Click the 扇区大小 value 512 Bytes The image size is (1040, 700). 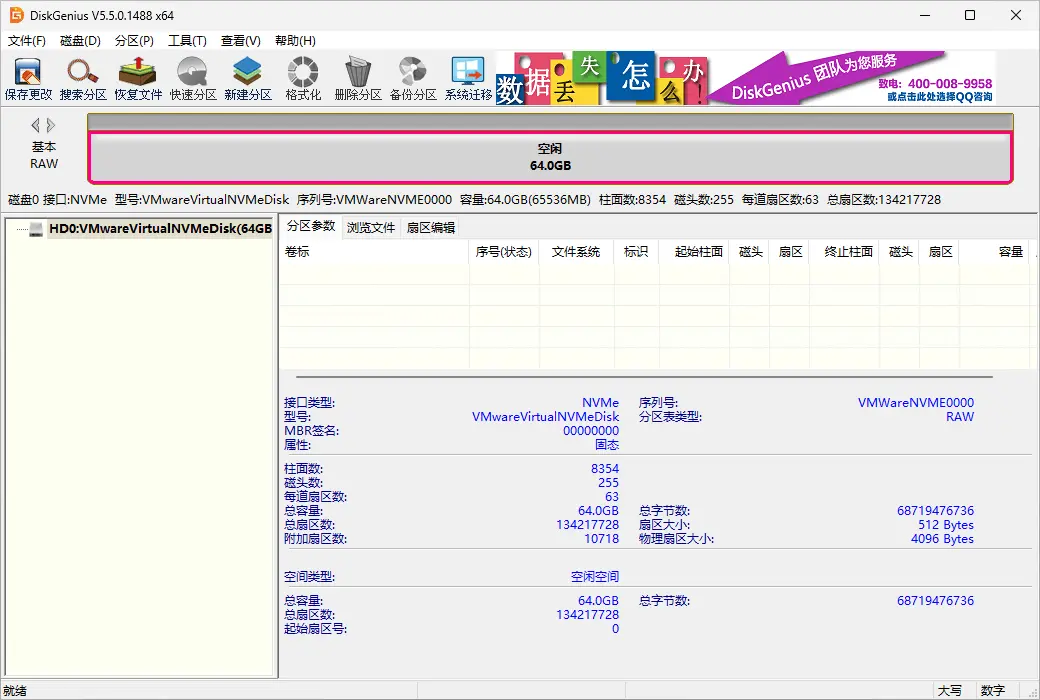click(x=946, y=525)
